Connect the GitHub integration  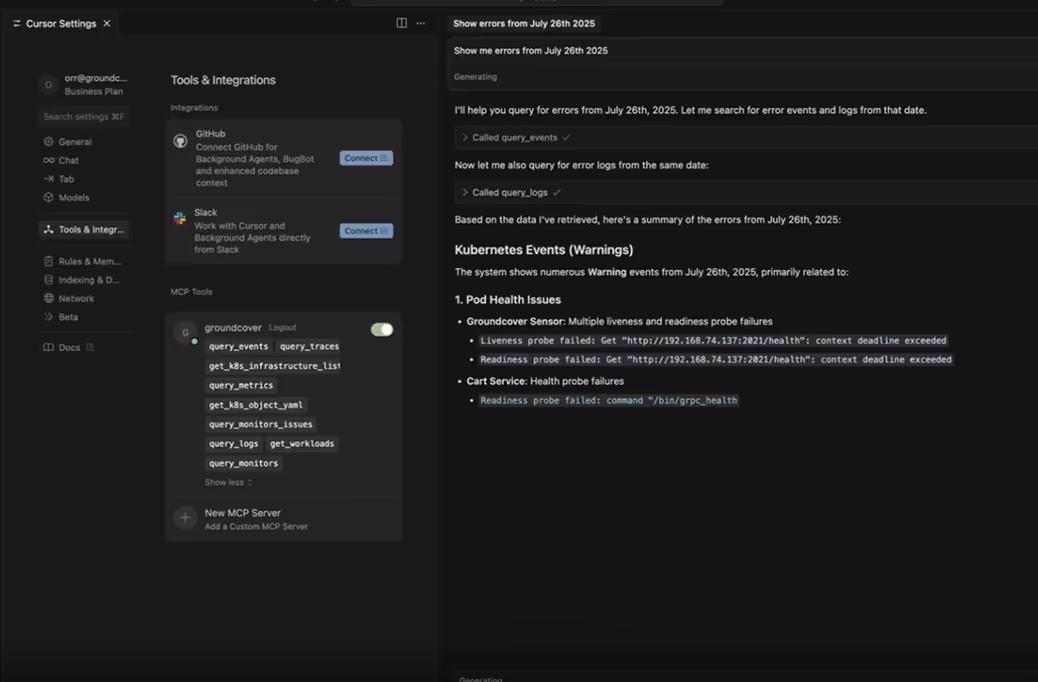[x=366, y=158]
